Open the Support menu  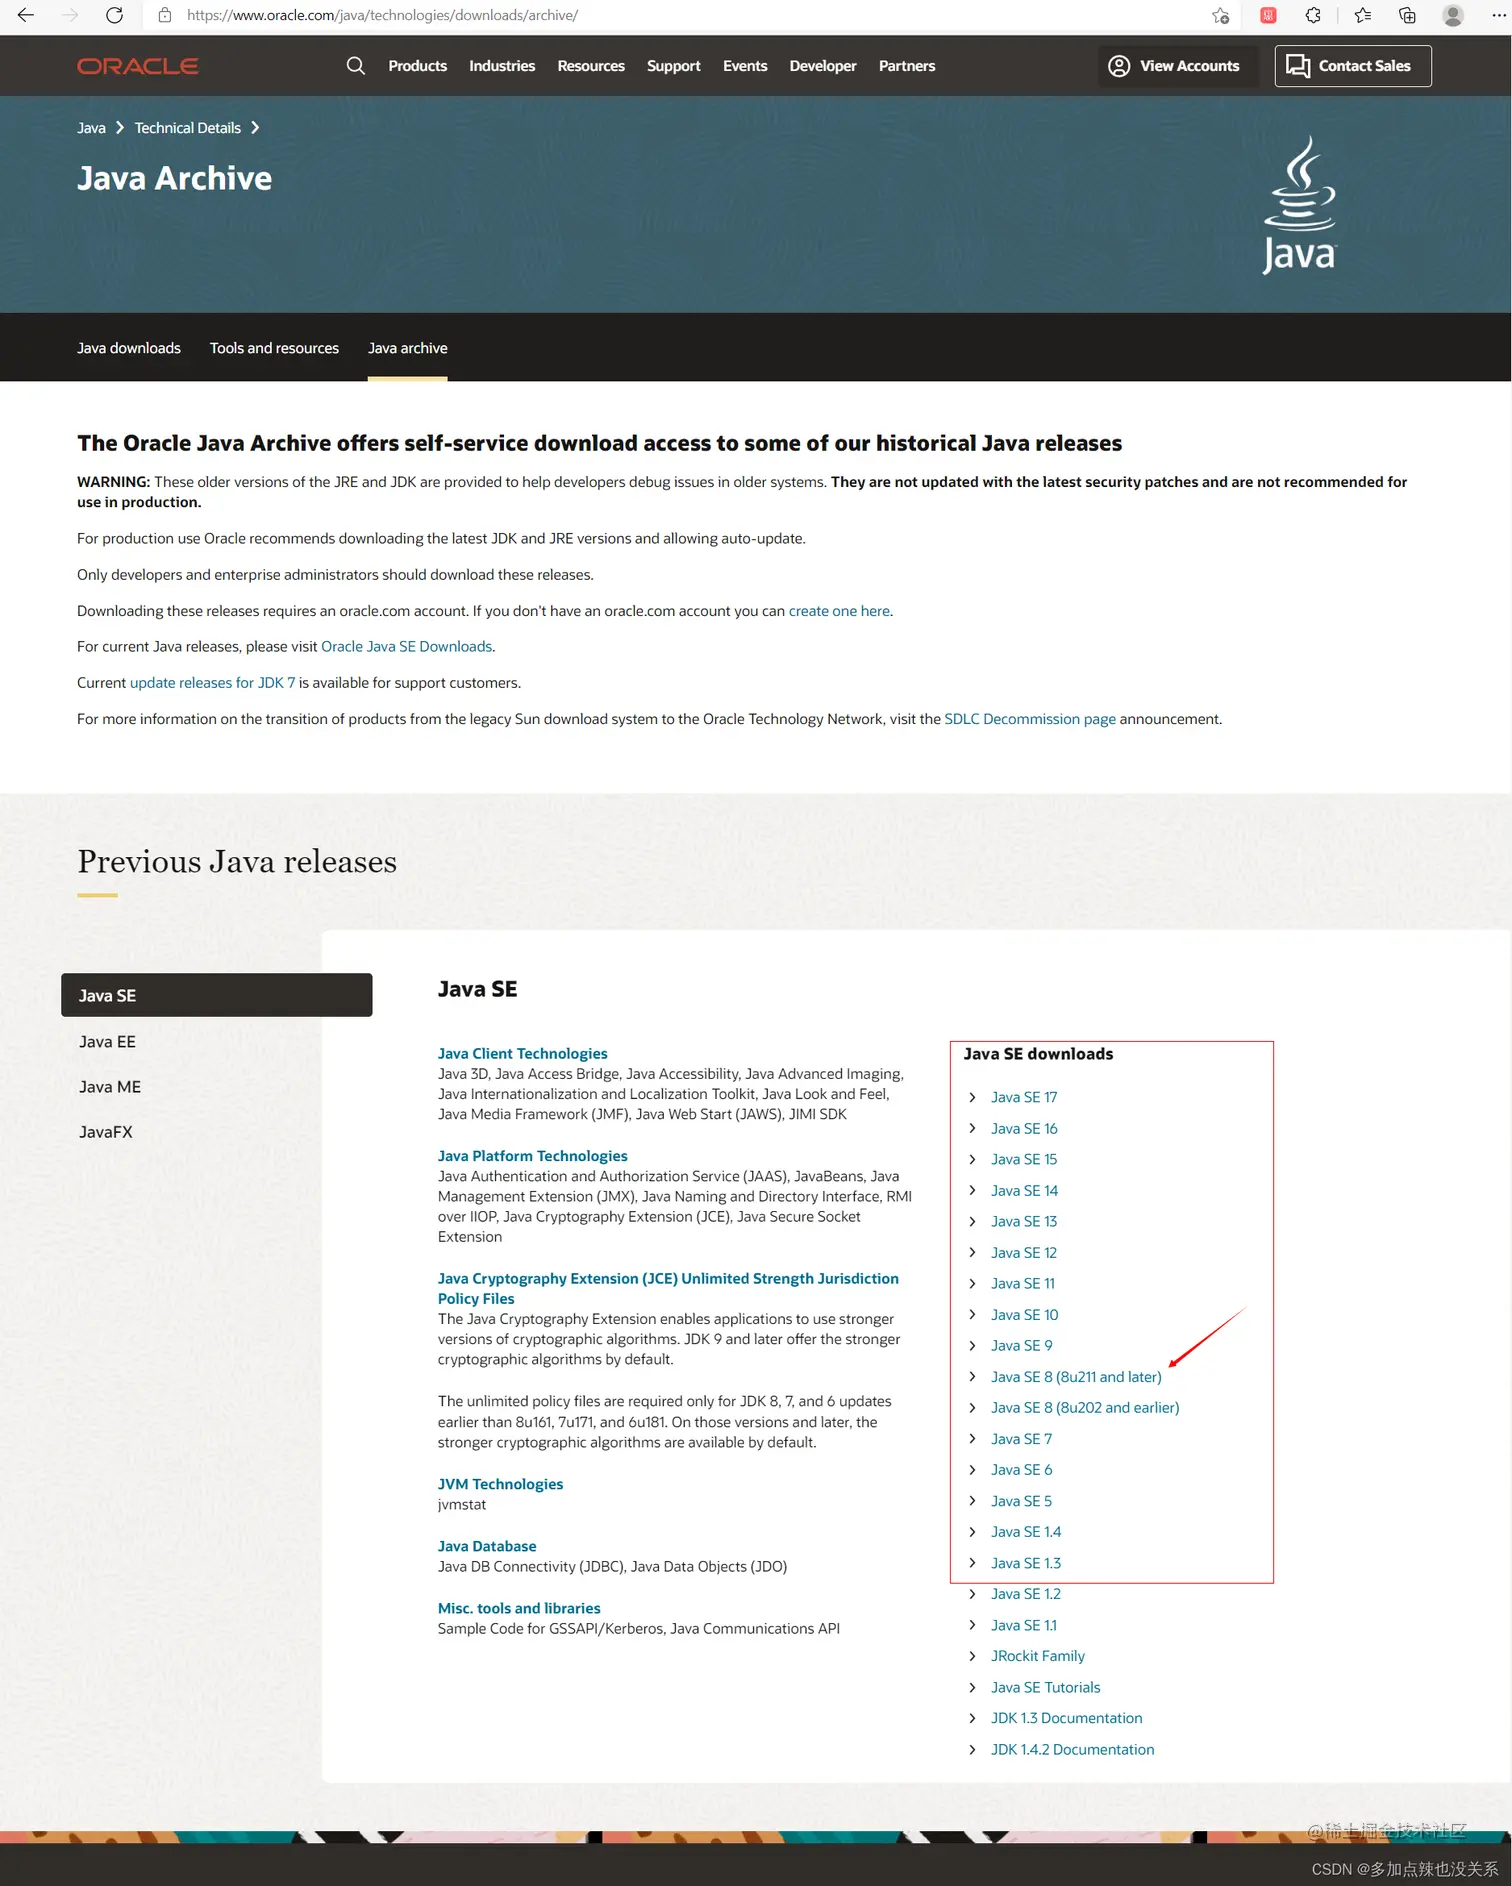point(673,66)
